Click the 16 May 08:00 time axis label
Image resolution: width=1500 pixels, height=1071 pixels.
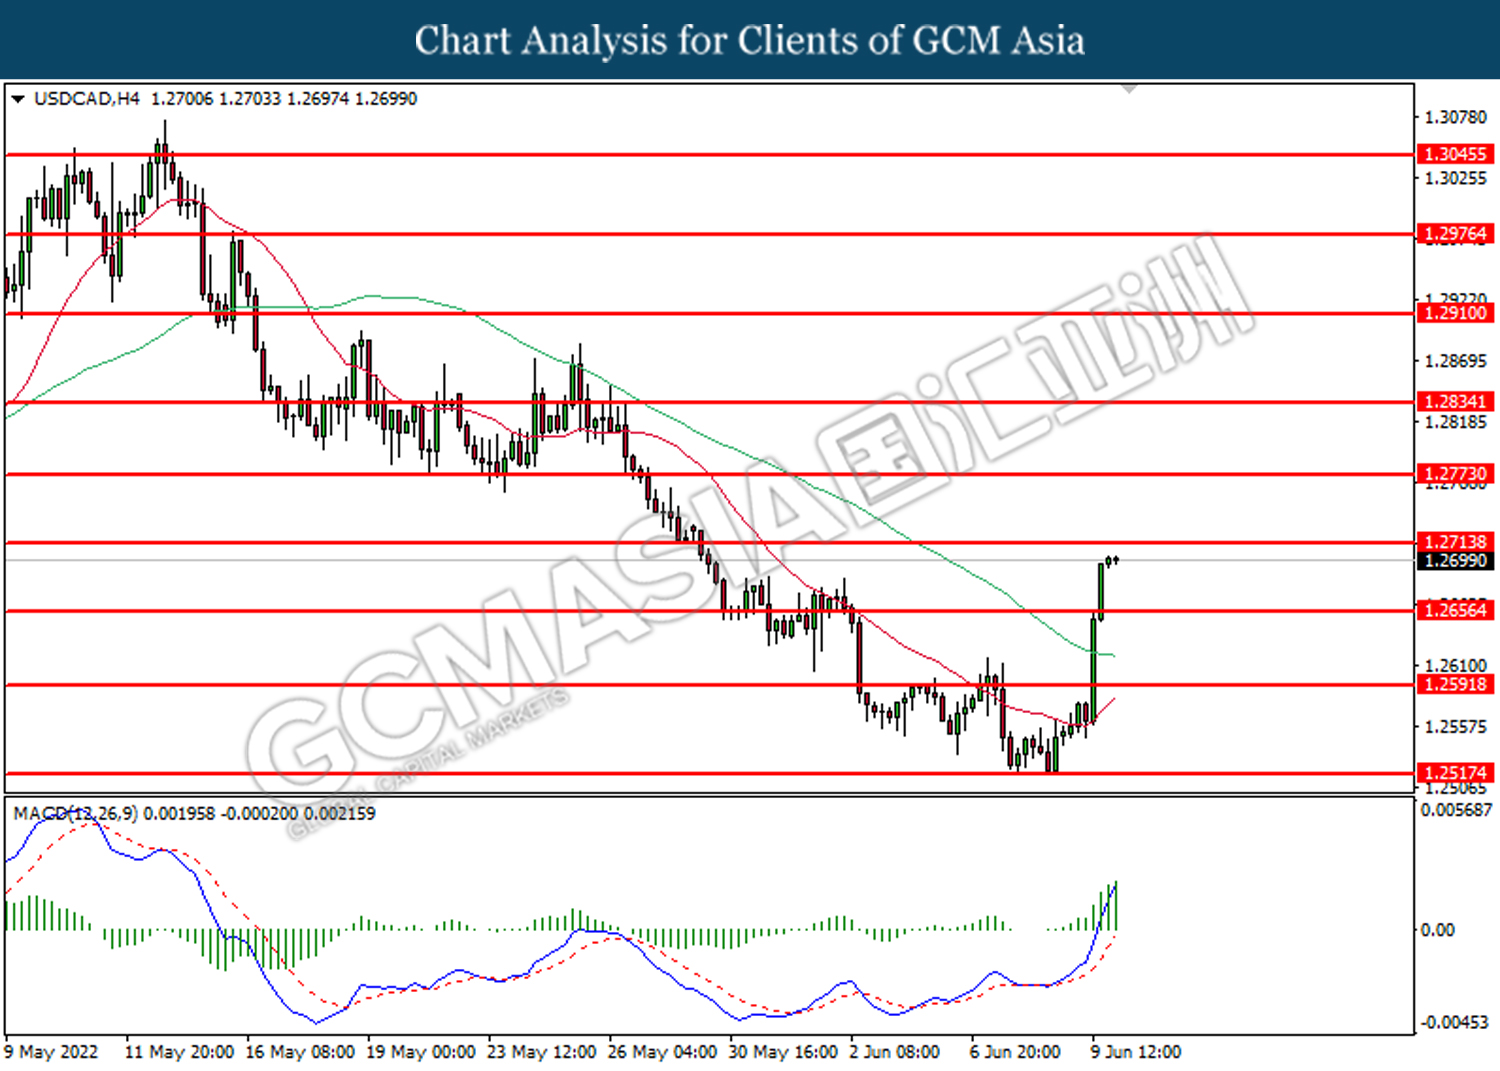coord(300,1052)
